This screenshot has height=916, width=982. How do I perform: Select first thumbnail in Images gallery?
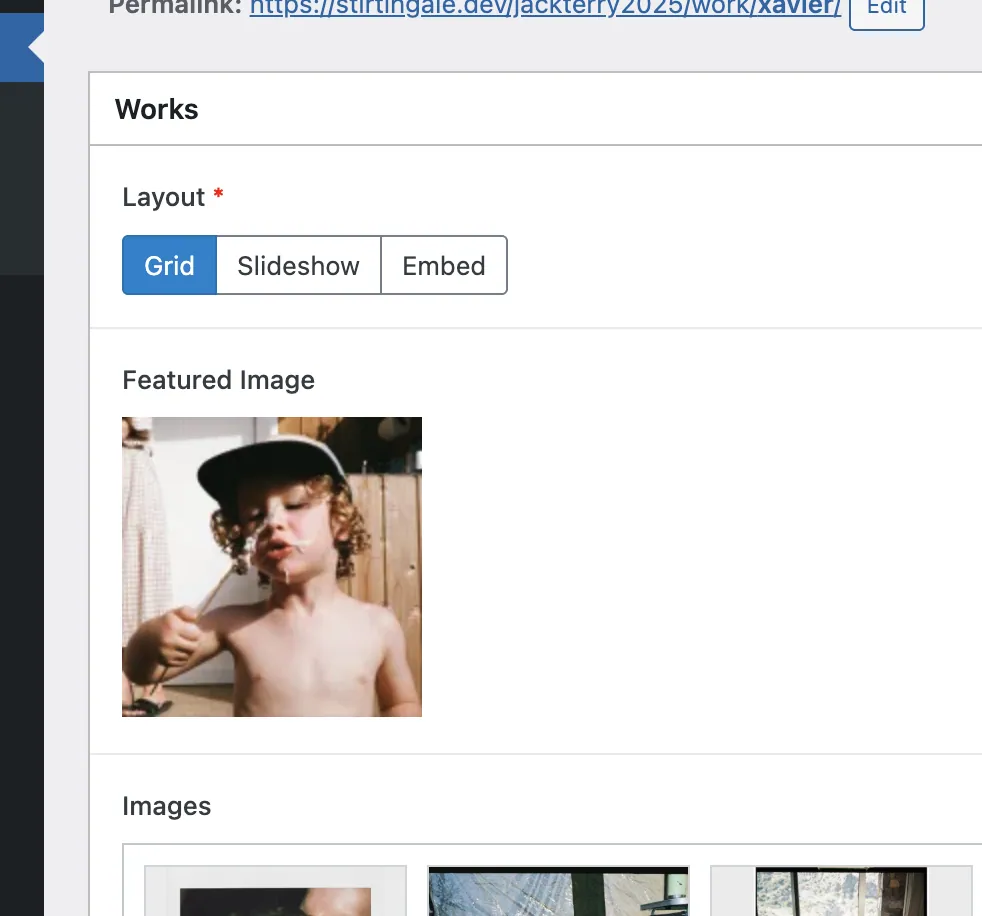coord(275,893)
